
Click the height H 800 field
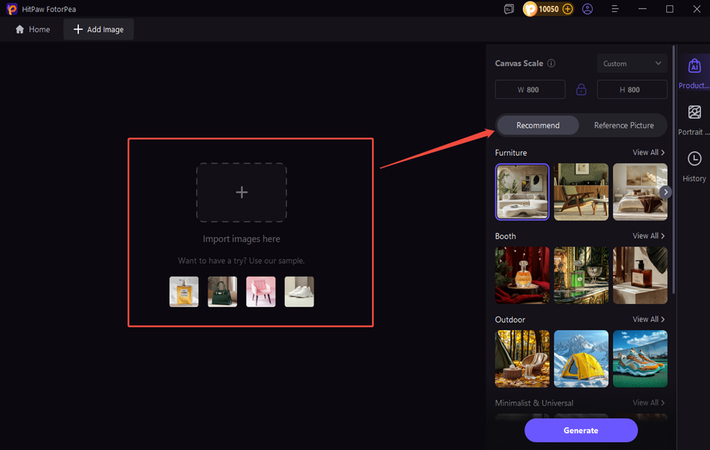(x=632, y=90)
